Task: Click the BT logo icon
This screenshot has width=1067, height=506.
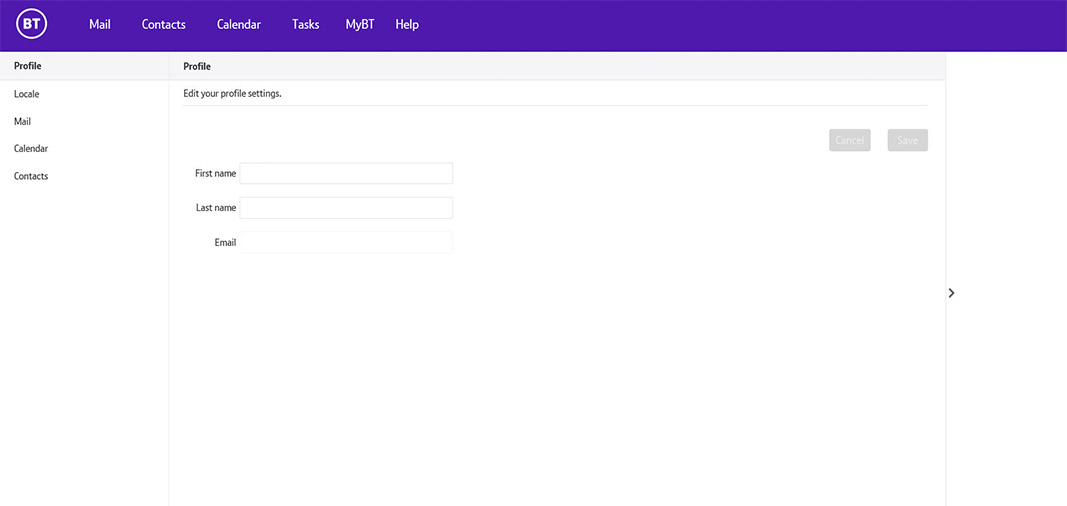Action: click(32, 24)
